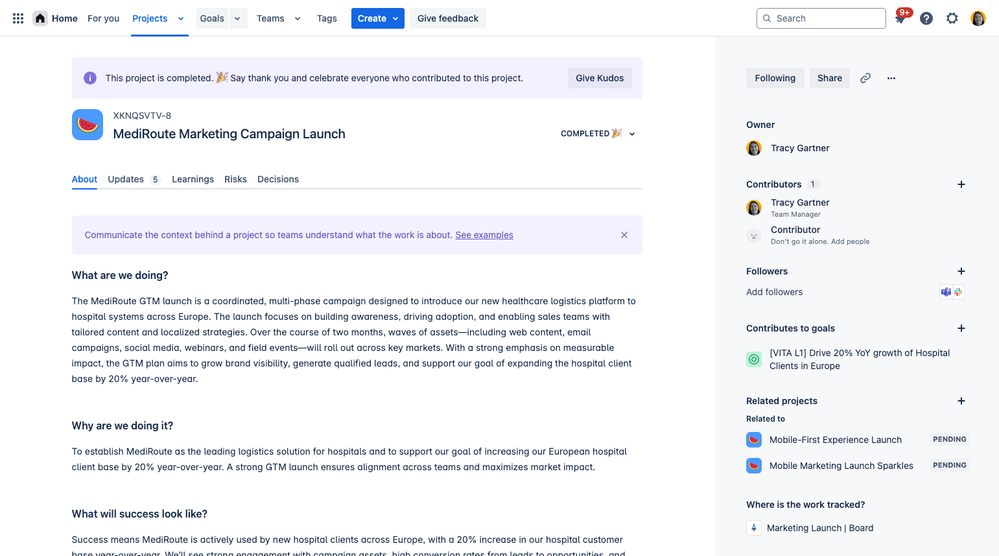Click the Mobile Marketing Launch Sparkles icon
The image size is (999, 556).
click(x=754, y=466)
